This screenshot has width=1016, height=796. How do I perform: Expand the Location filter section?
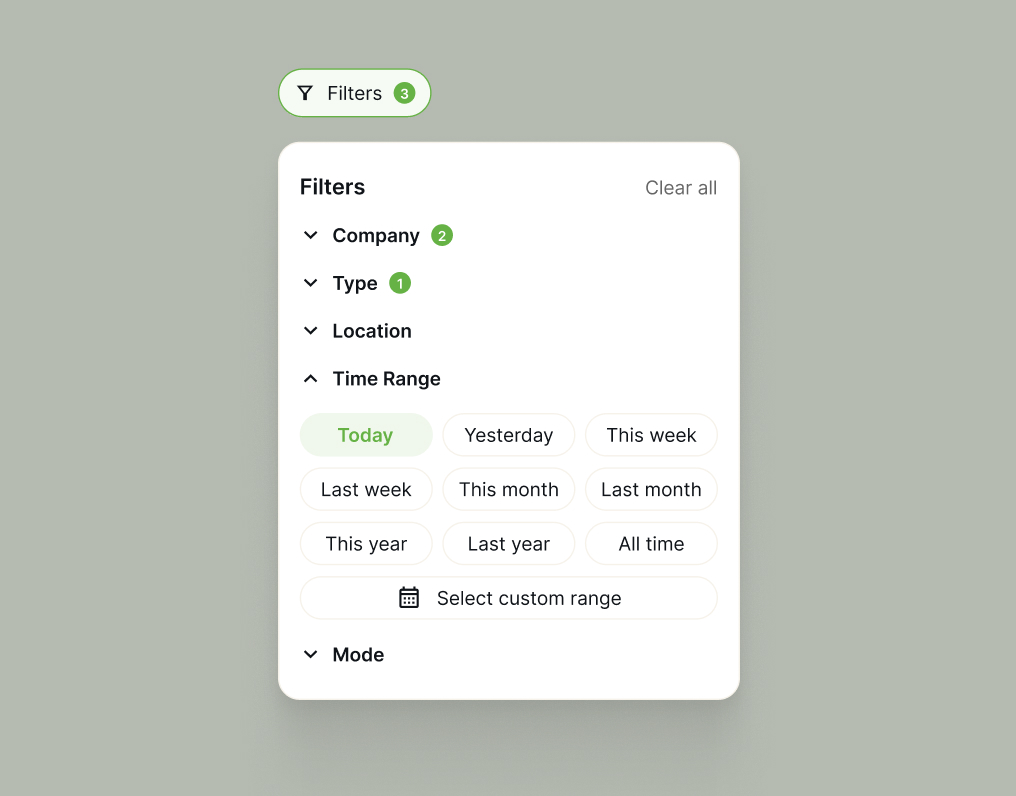pos(371,331)
